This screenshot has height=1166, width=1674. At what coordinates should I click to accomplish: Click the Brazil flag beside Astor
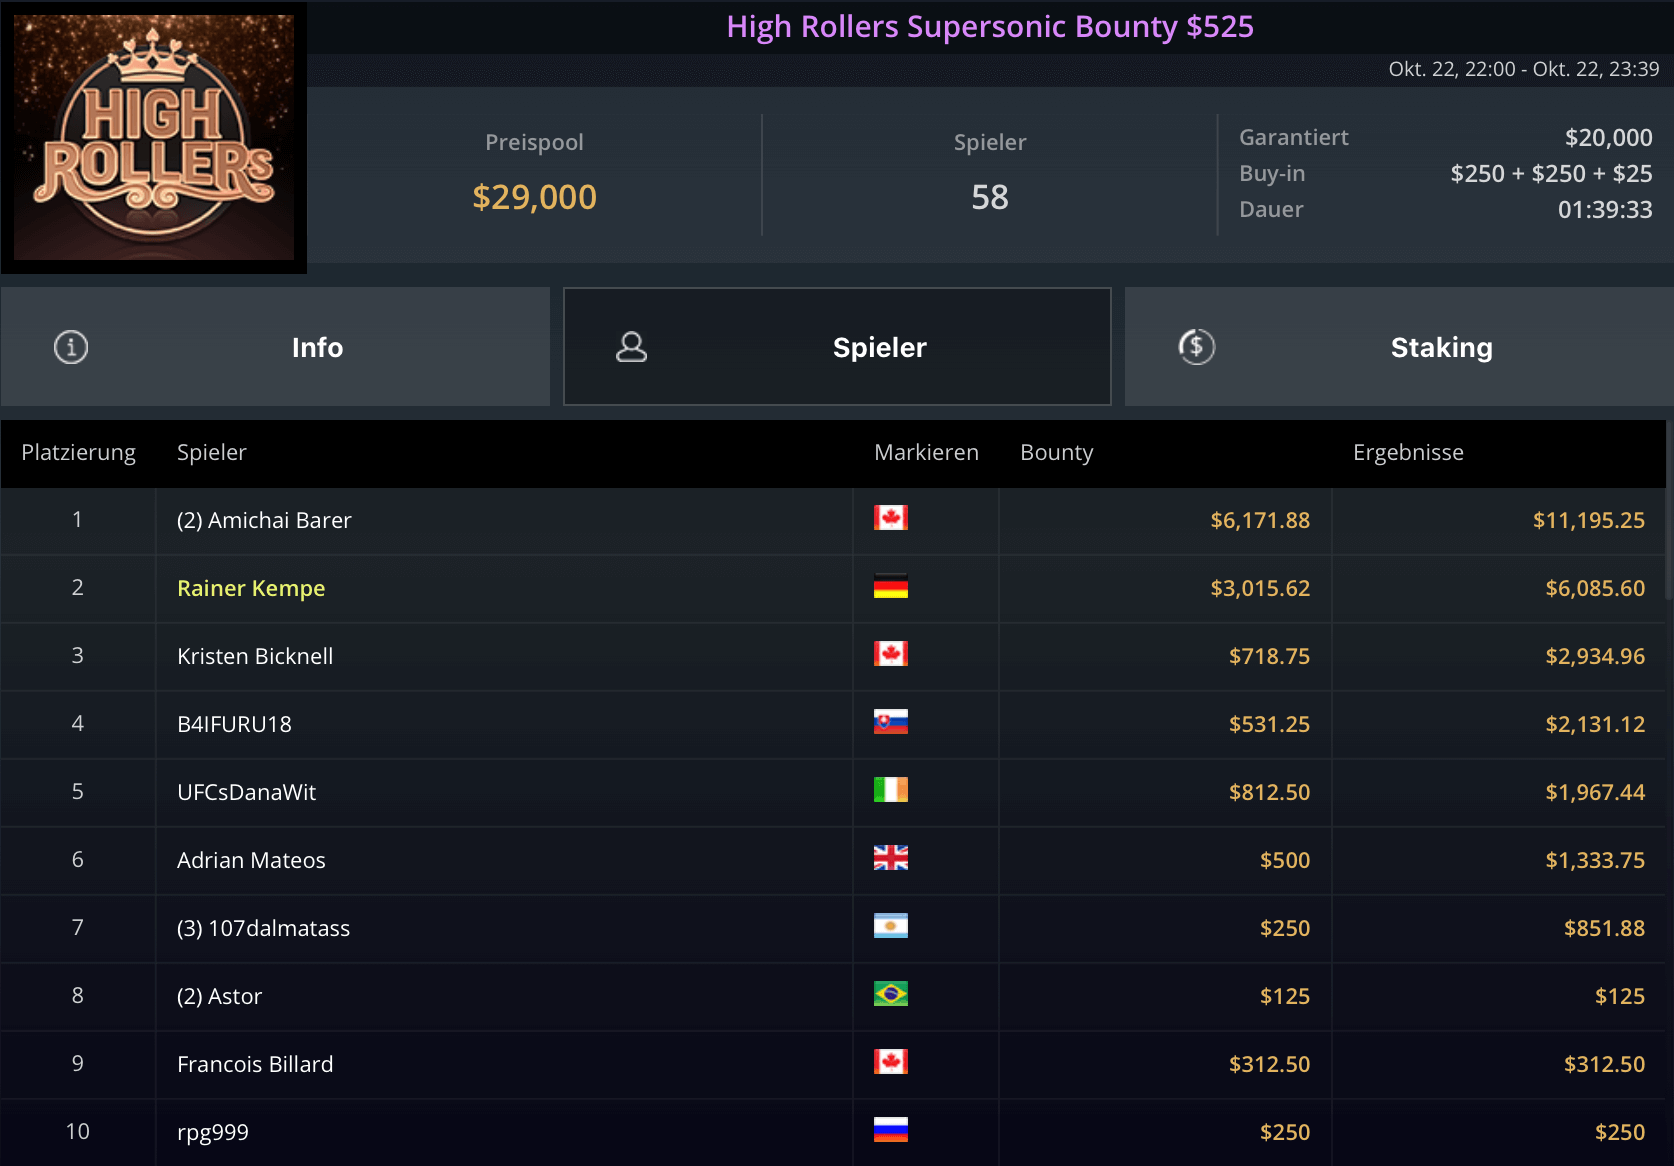(x=890, y=994)
